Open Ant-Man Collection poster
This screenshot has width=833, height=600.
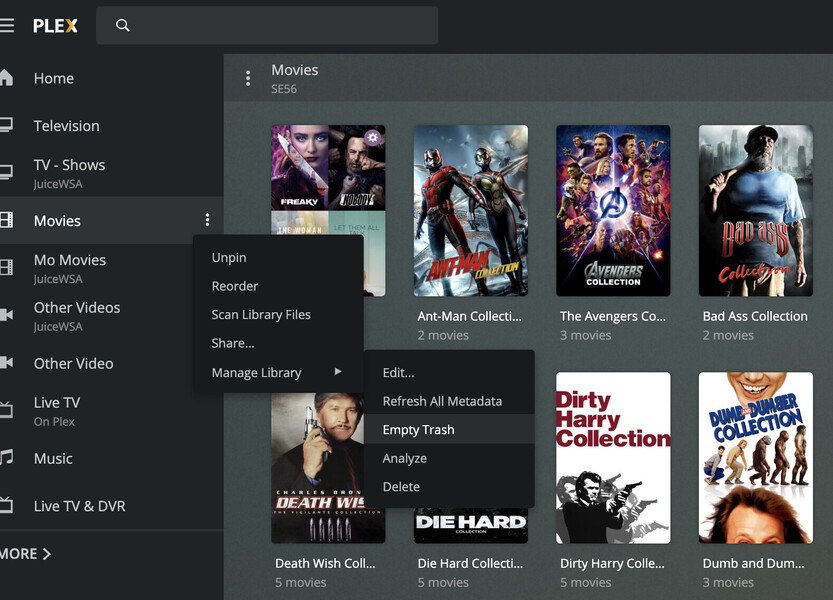(471, 210)
